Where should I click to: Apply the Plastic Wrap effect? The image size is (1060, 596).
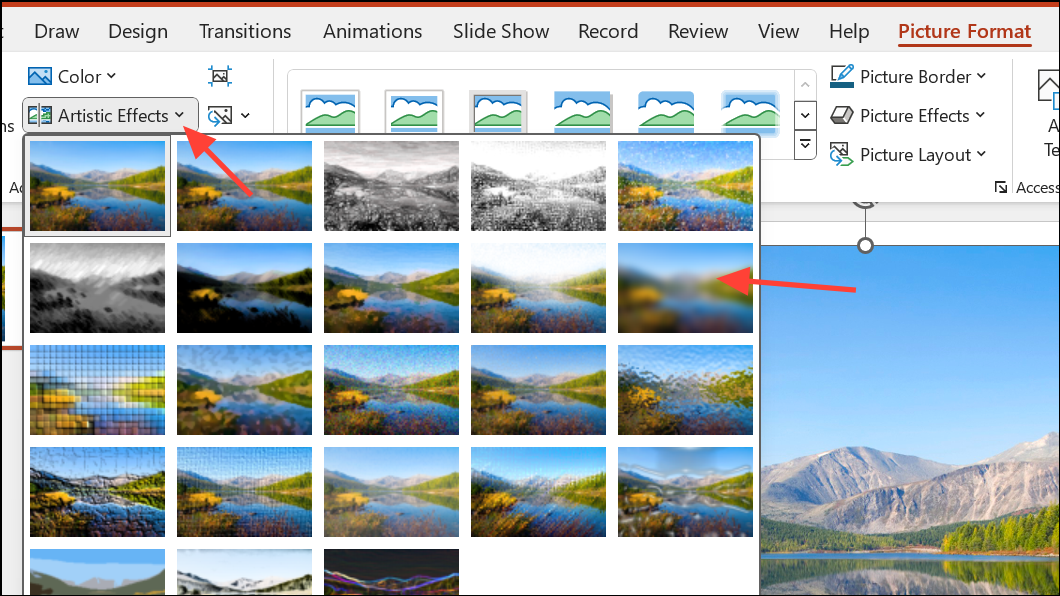[x=685, y=492]
